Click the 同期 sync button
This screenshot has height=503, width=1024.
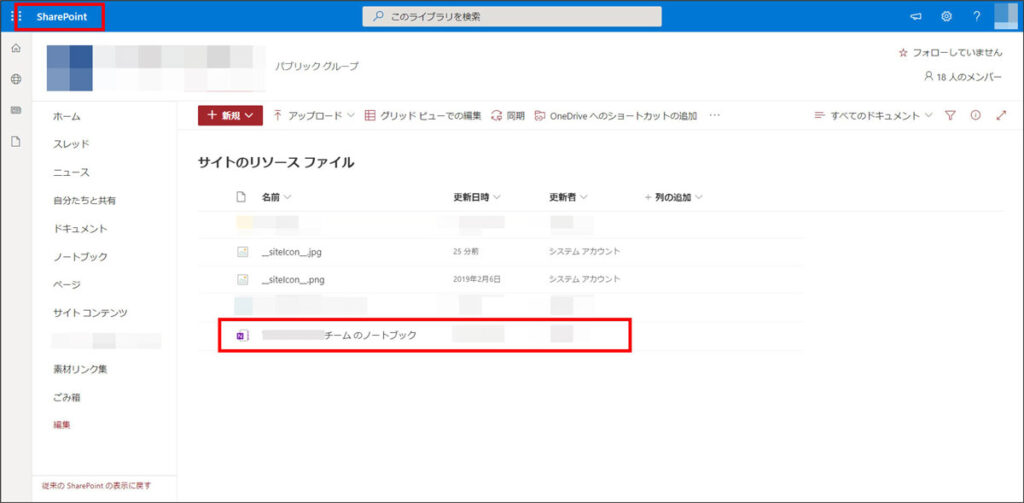tap(507, 116)
